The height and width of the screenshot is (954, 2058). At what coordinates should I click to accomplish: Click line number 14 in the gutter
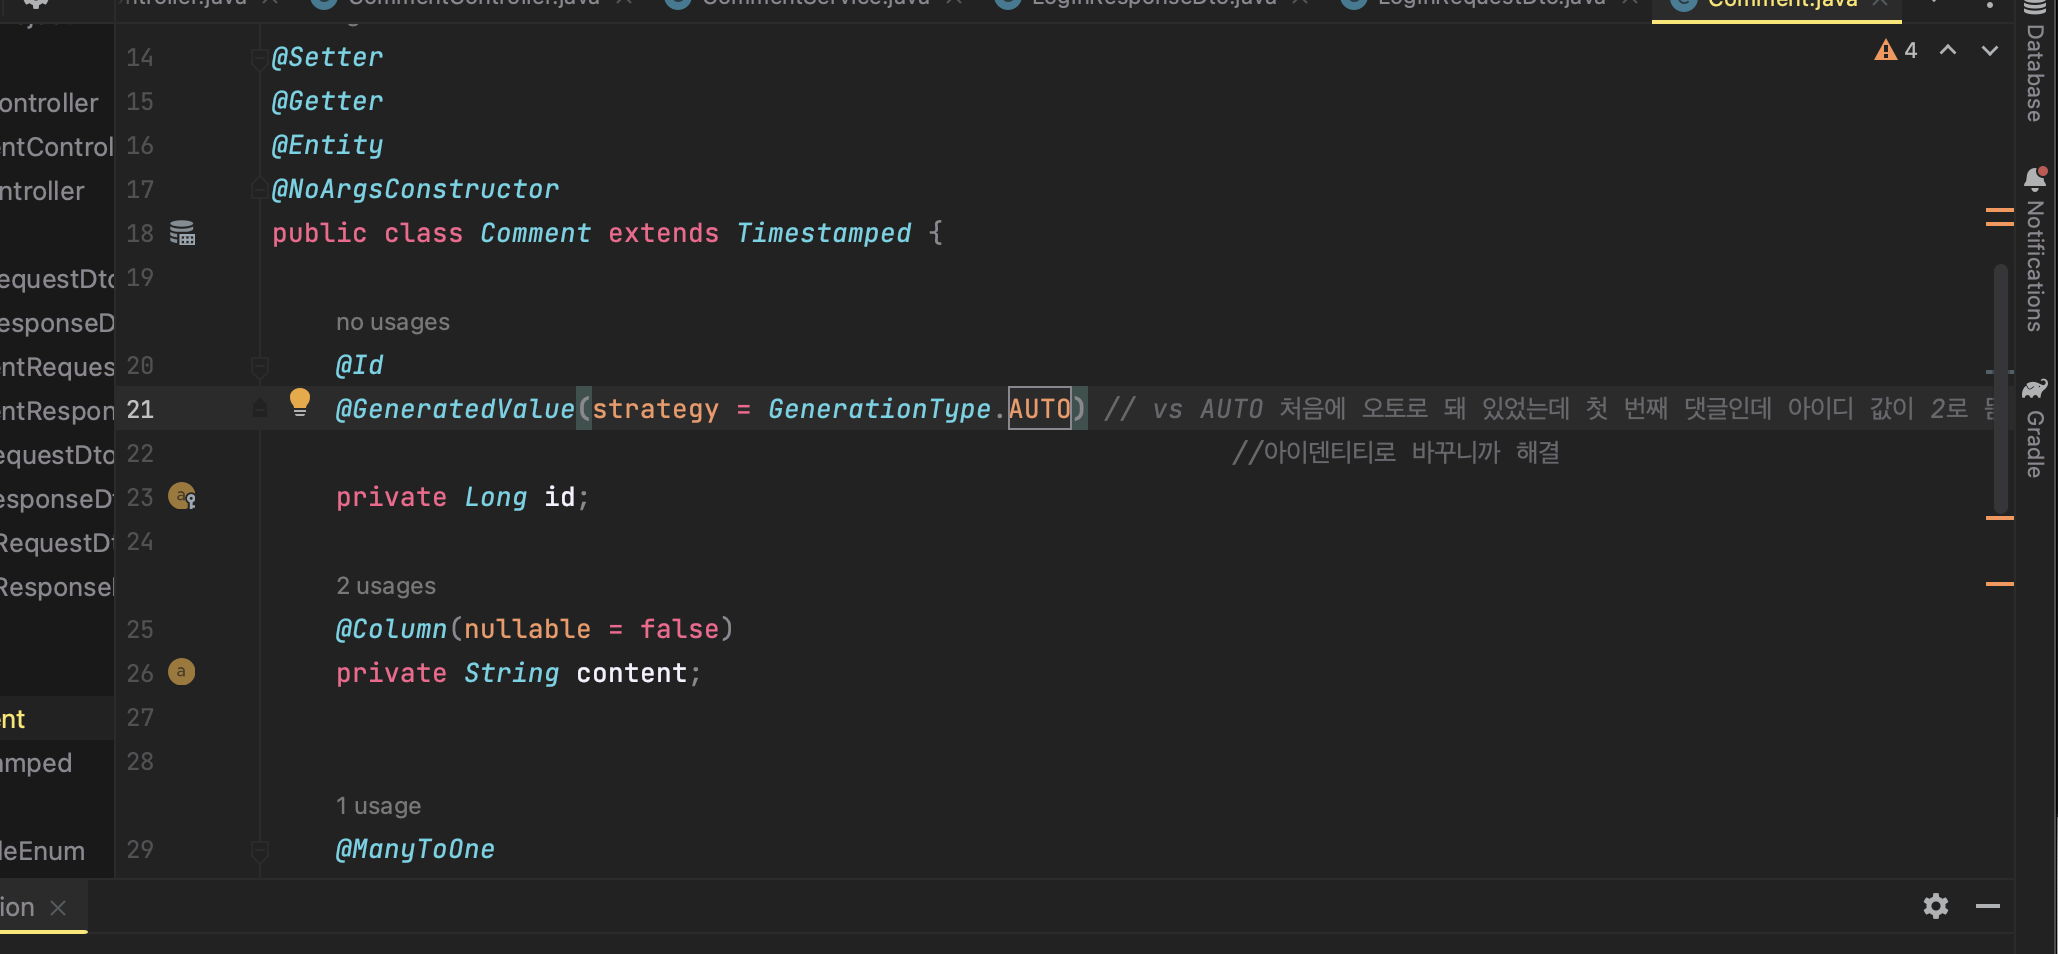pyautogui.click(x=140, y=58)
